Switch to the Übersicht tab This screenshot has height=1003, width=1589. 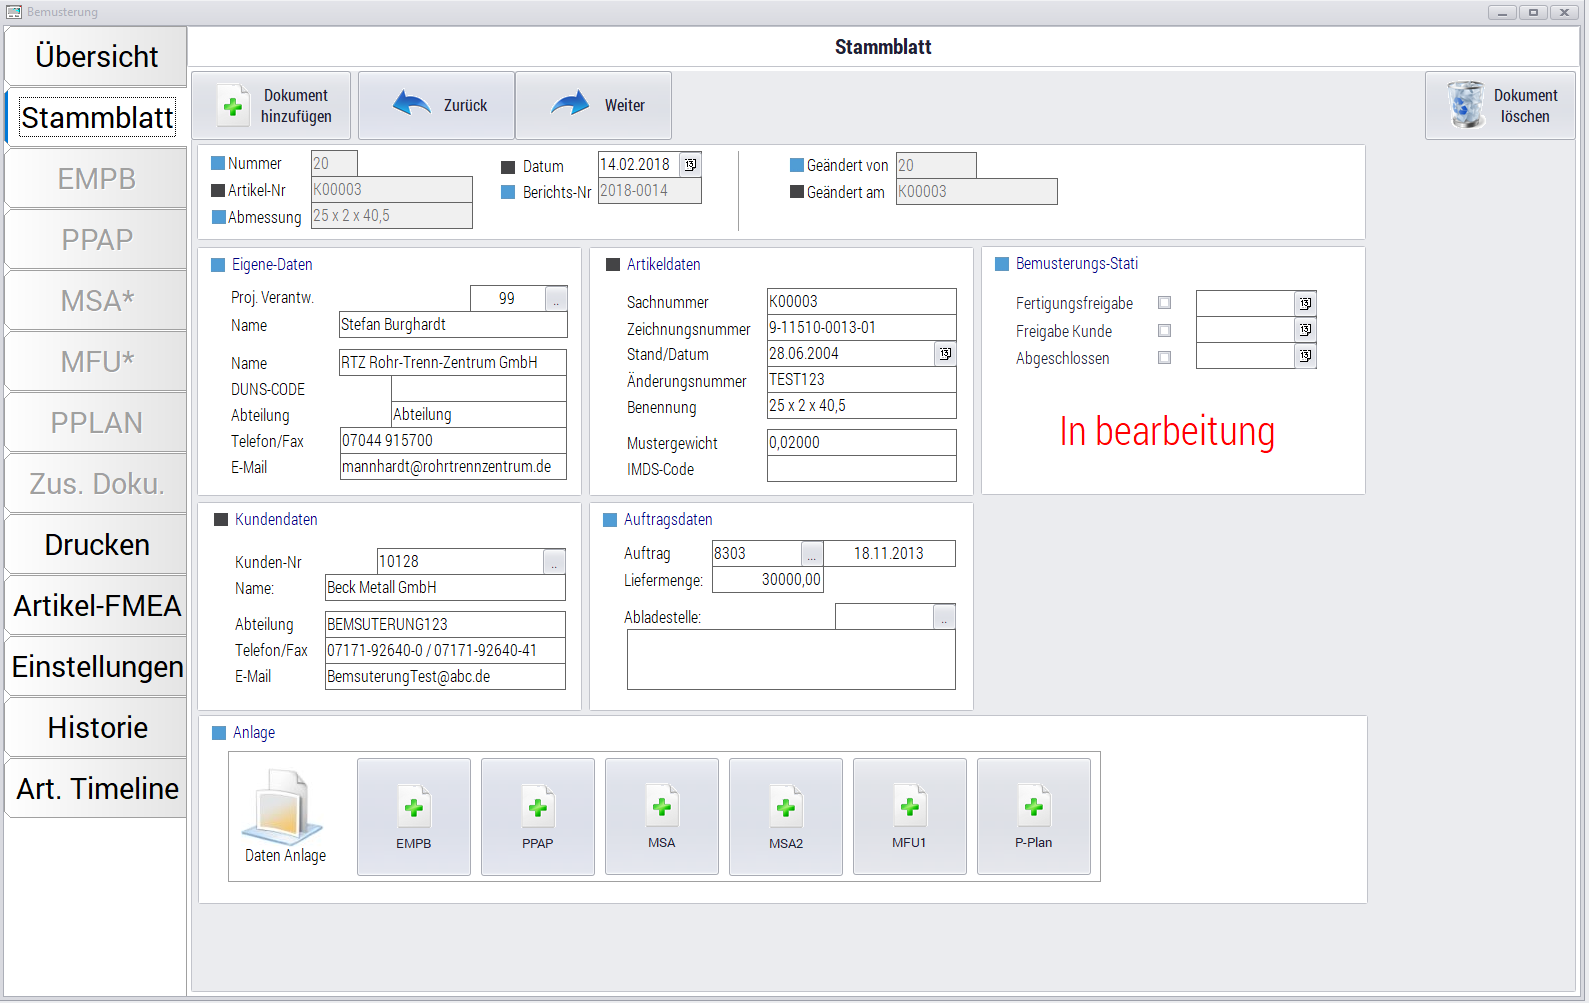(x=96, y=57)
